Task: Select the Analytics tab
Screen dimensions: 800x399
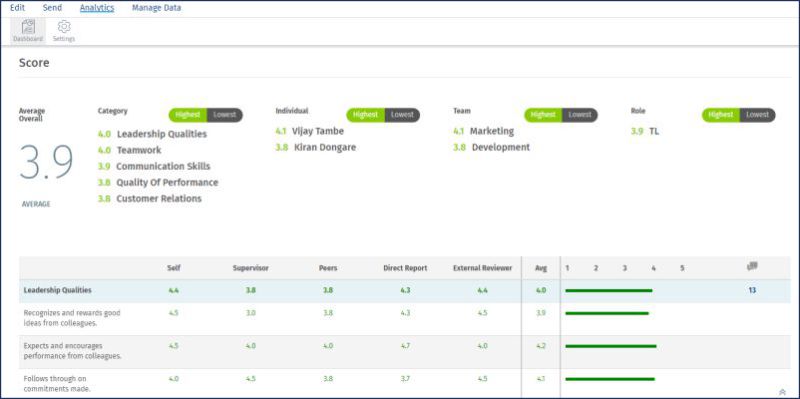Action: coord(97,8)
